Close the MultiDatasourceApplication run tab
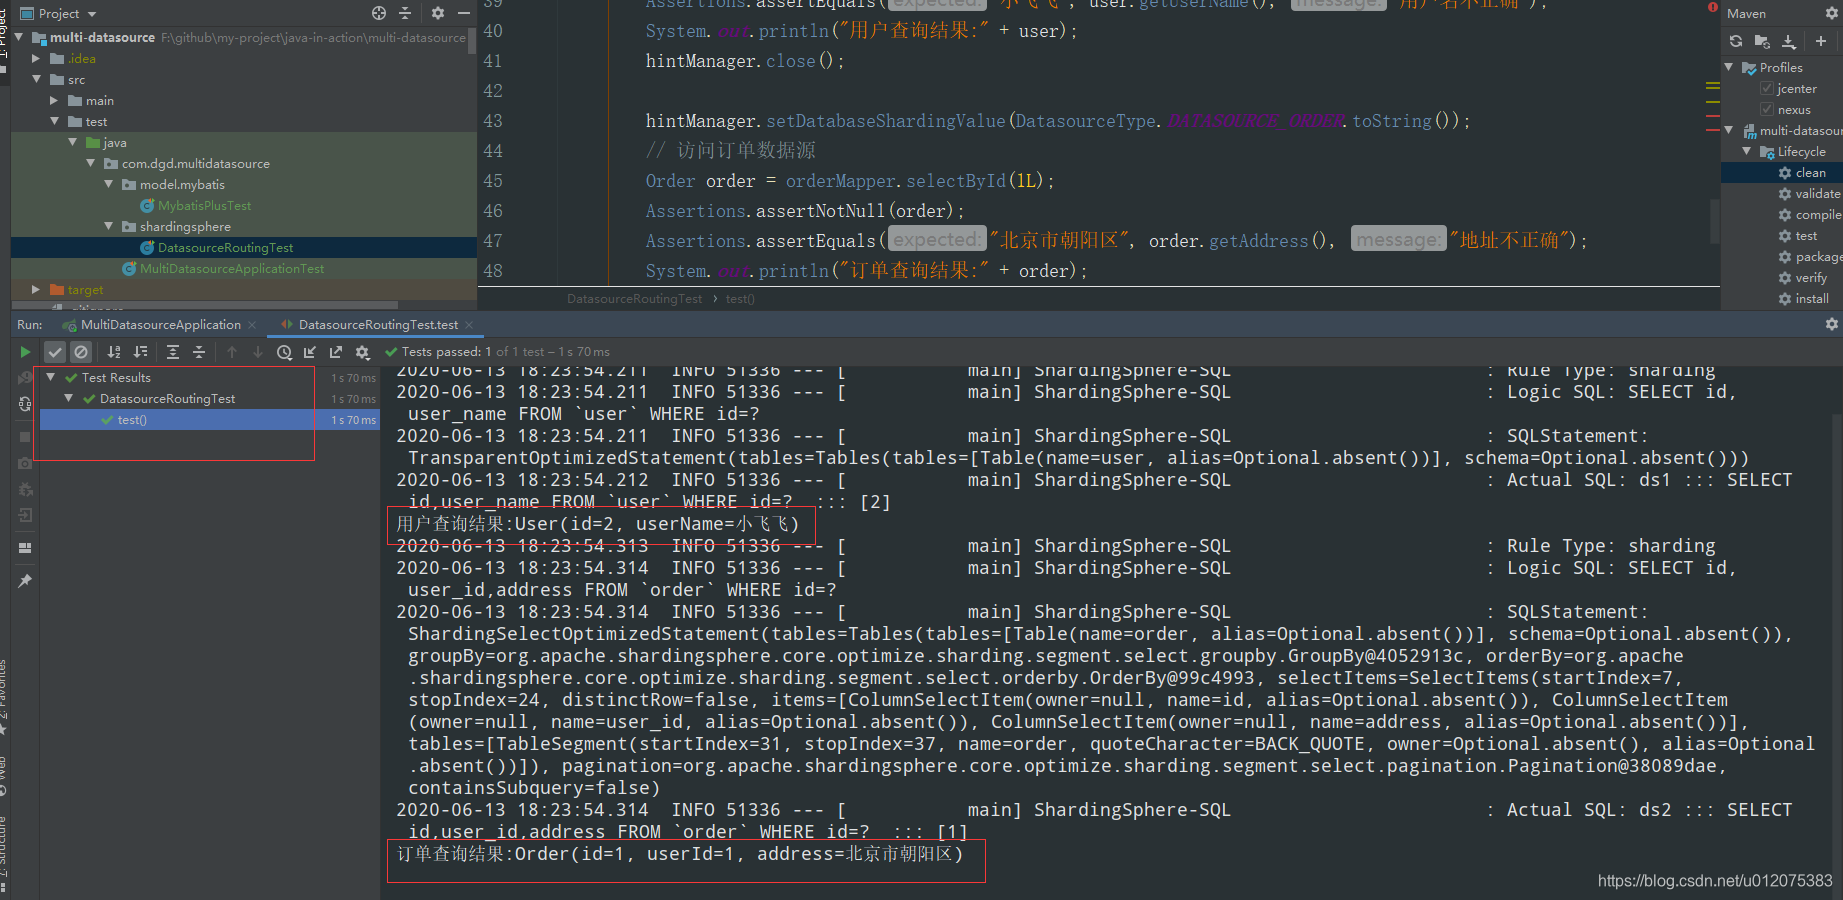This screenshot has width=1843, height=900. 252,325
